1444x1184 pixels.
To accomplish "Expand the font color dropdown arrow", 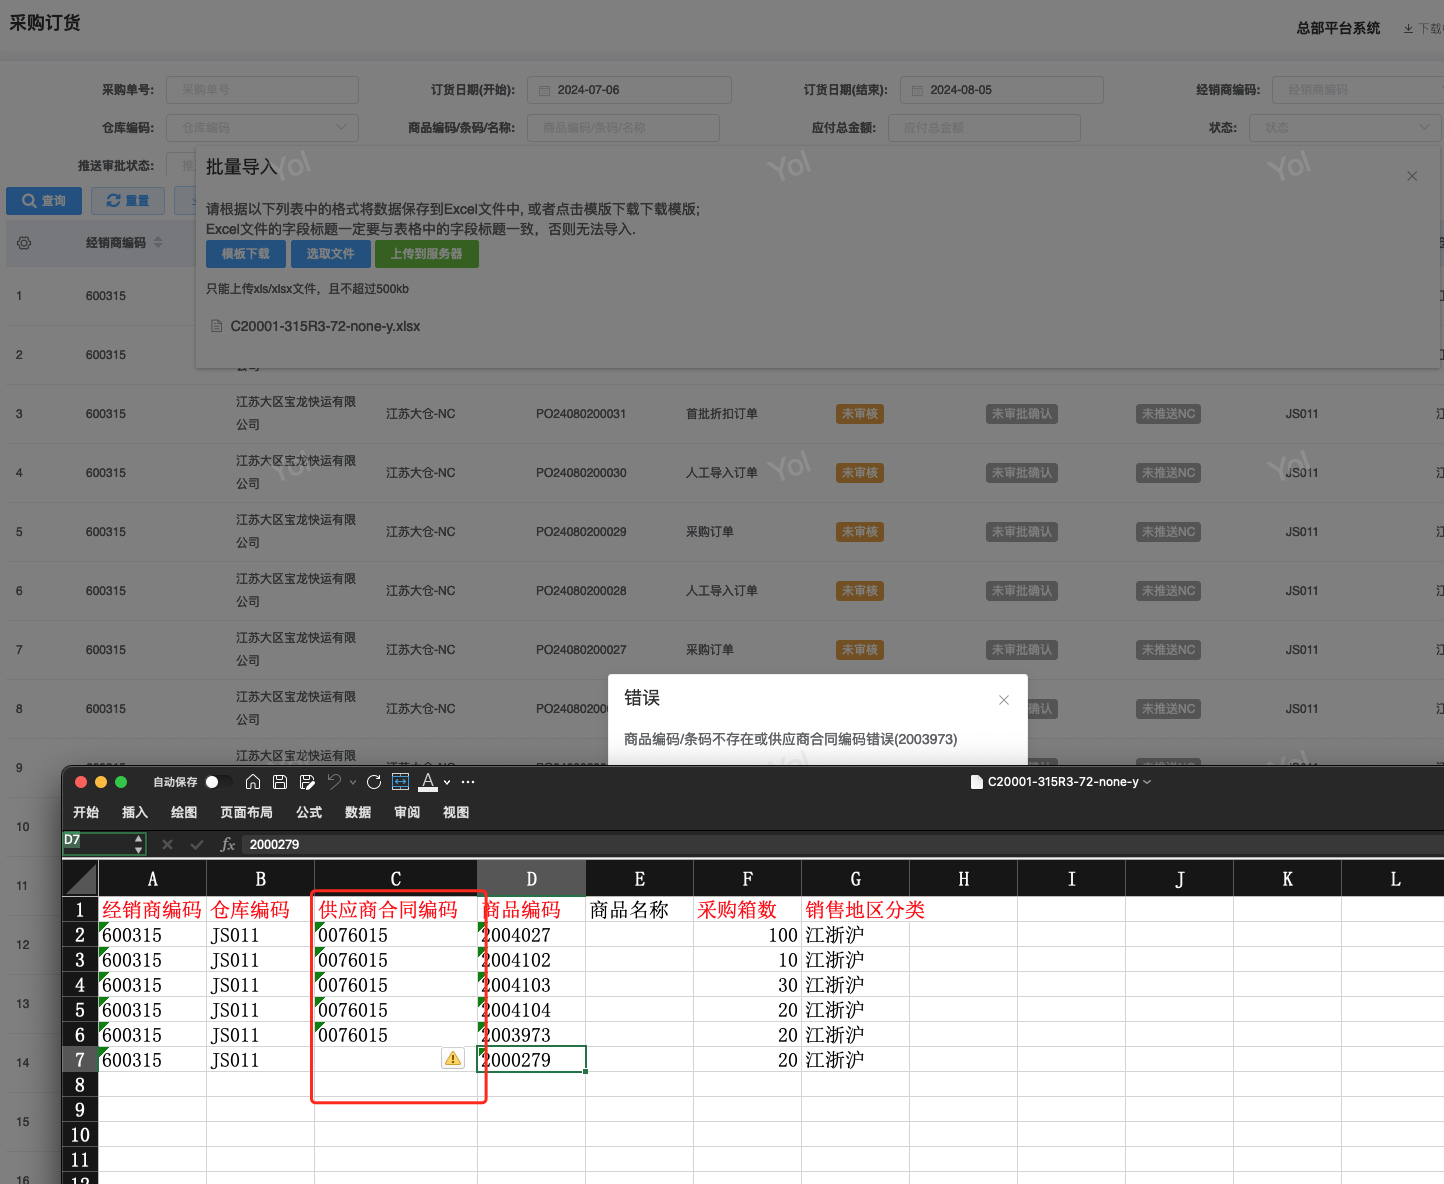I will [x=447, y=783].
